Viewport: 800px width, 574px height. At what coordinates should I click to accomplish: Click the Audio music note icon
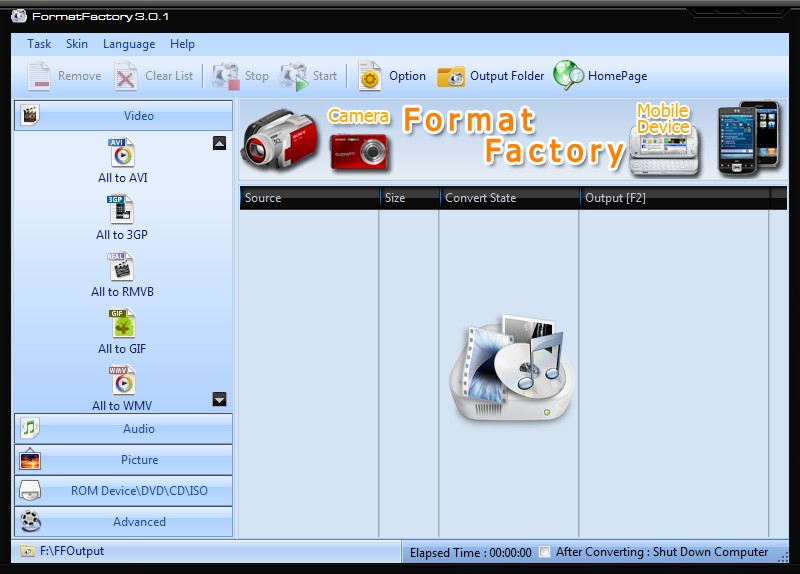point(30,428)
